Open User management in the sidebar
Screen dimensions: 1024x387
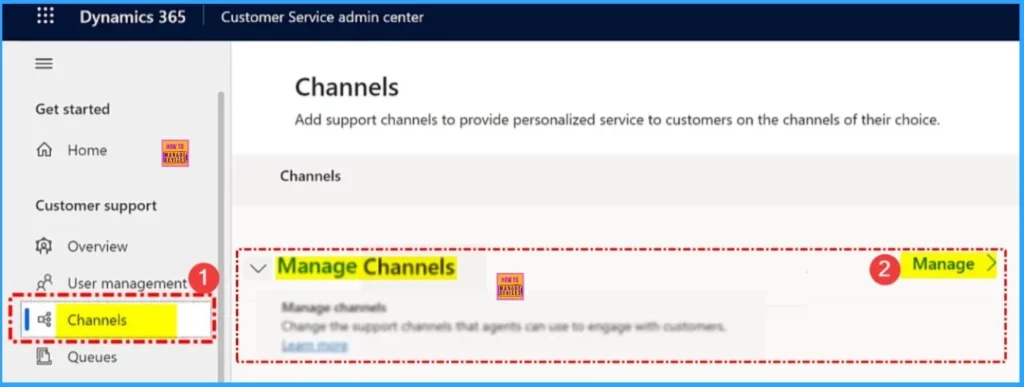point(127,284)
